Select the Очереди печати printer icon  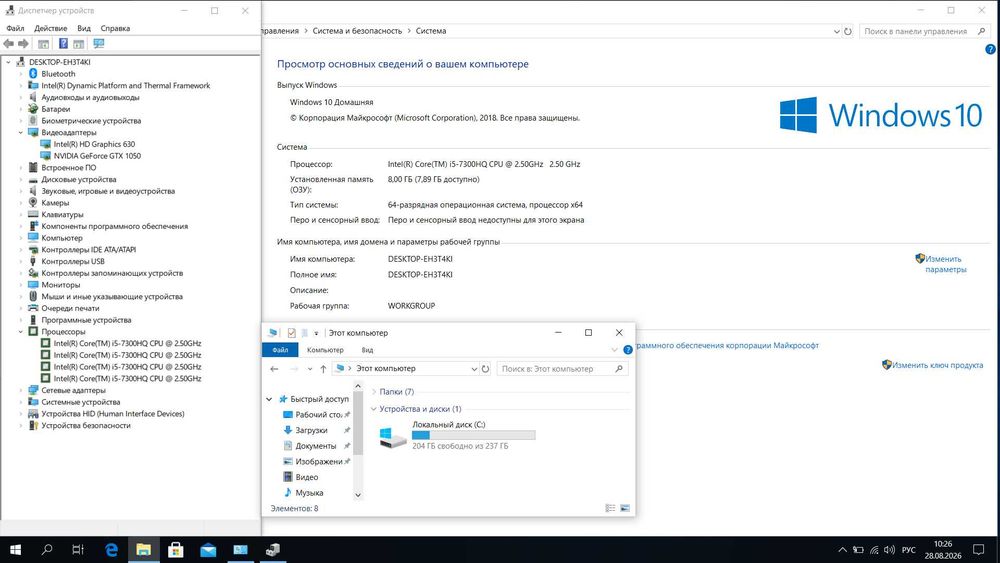[x=33, y=308]
